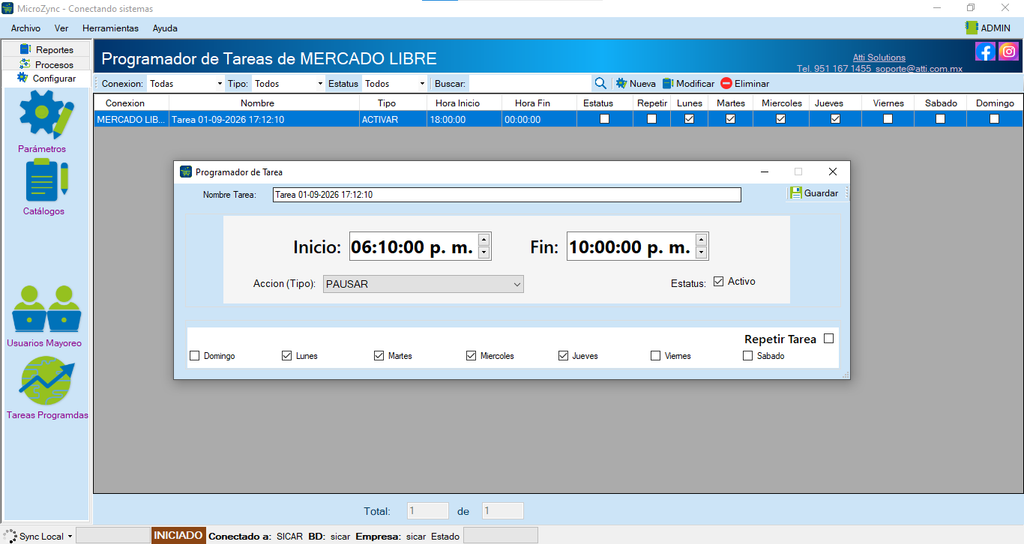Image resolution: width=1024 pixels, height=544 pixels.
Task: Increase the Inicio time with up arrow
Action: [484, 240]
